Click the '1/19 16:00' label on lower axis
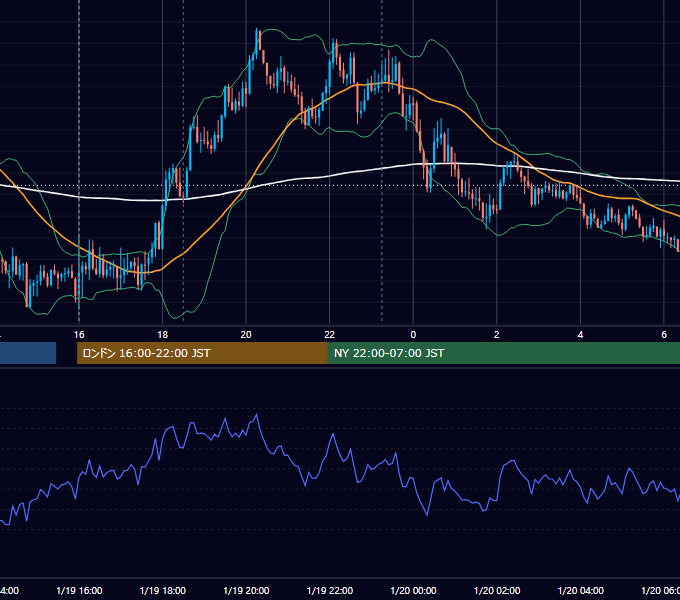680x600 pixels. 79,591
